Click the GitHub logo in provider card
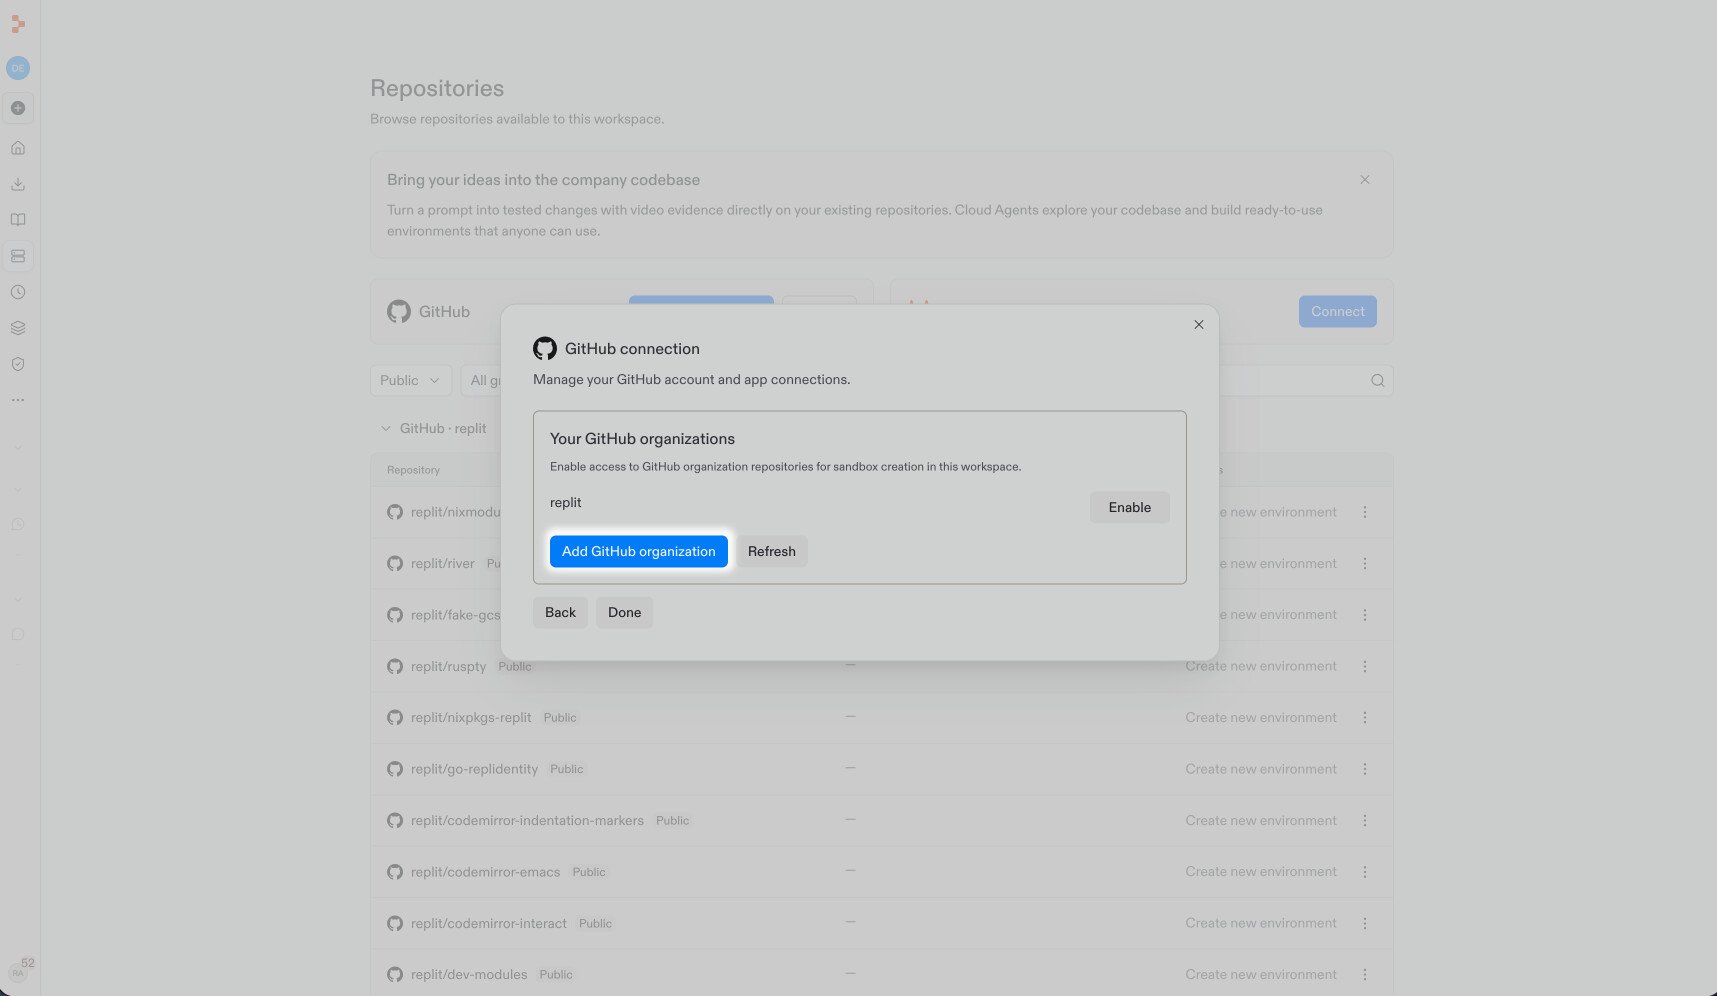1717x996 pixels. [x=398, y=311]
